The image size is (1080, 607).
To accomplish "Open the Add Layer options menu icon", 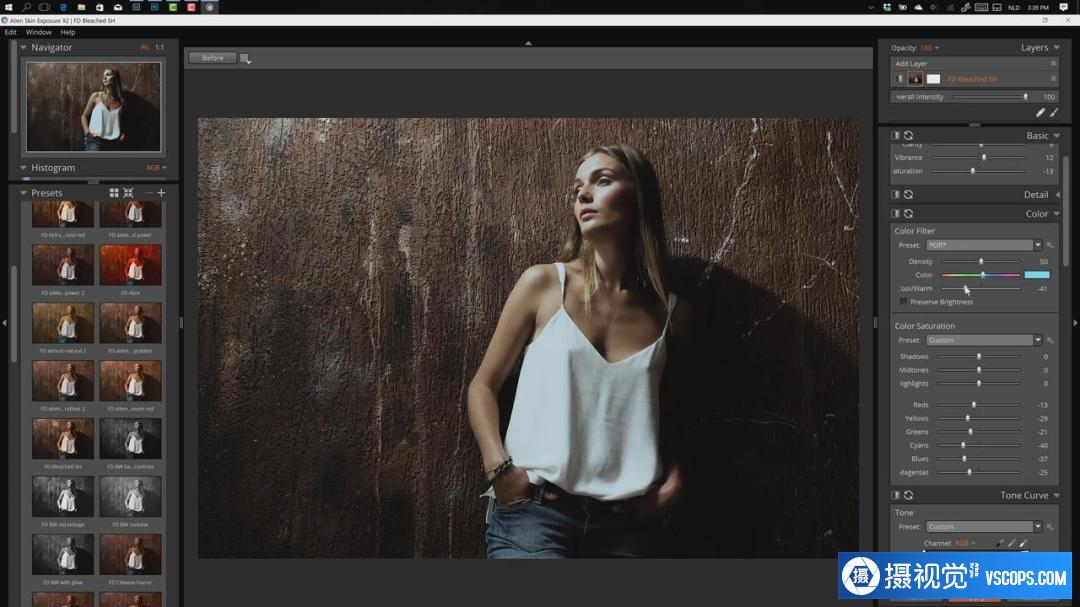I will pyautogui.click(x=1053, y=63).
